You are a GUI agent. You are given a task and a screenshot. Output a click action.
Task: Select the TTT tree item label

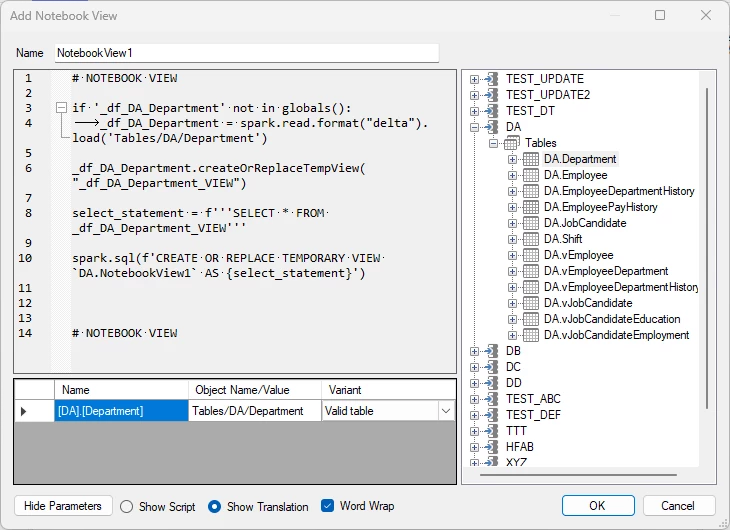pyautogui.click(x=516, y=431)
